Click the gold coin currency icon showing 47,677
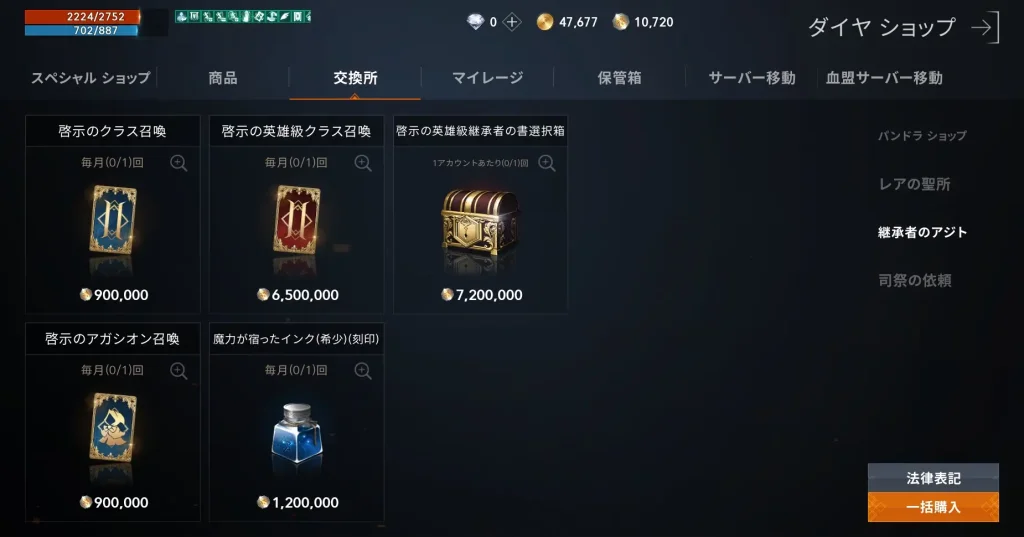This screenshot has height=537, width=1024. 545,22
